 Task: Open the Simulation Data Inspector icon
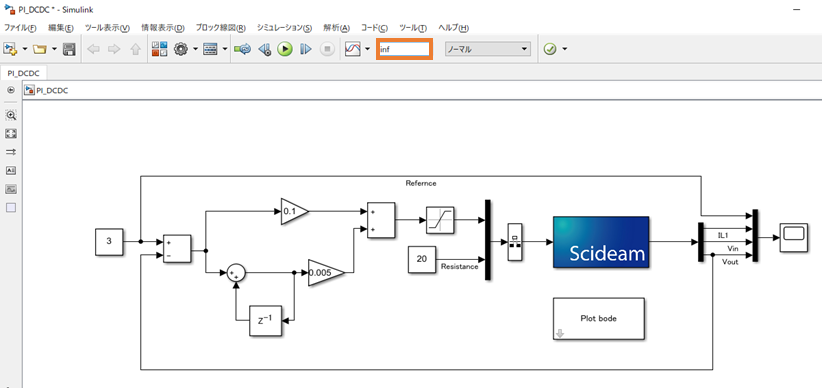pyautogui.click(x=353, y=49)
